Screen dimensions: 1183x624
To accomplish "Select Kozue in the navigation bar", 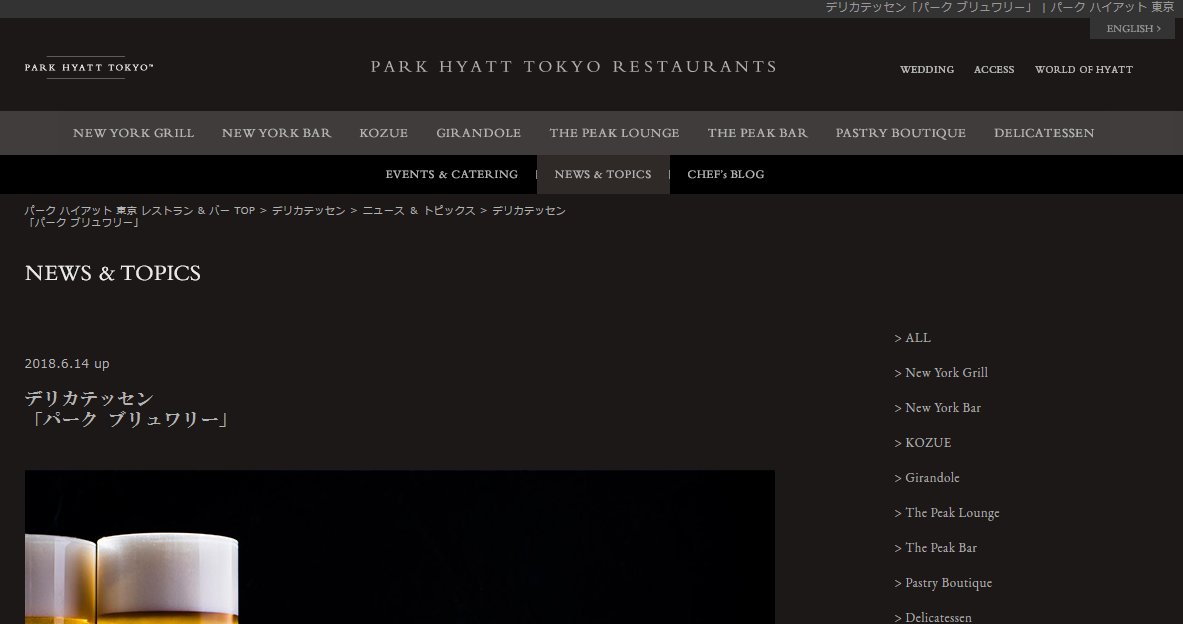I will click(383, 133).
